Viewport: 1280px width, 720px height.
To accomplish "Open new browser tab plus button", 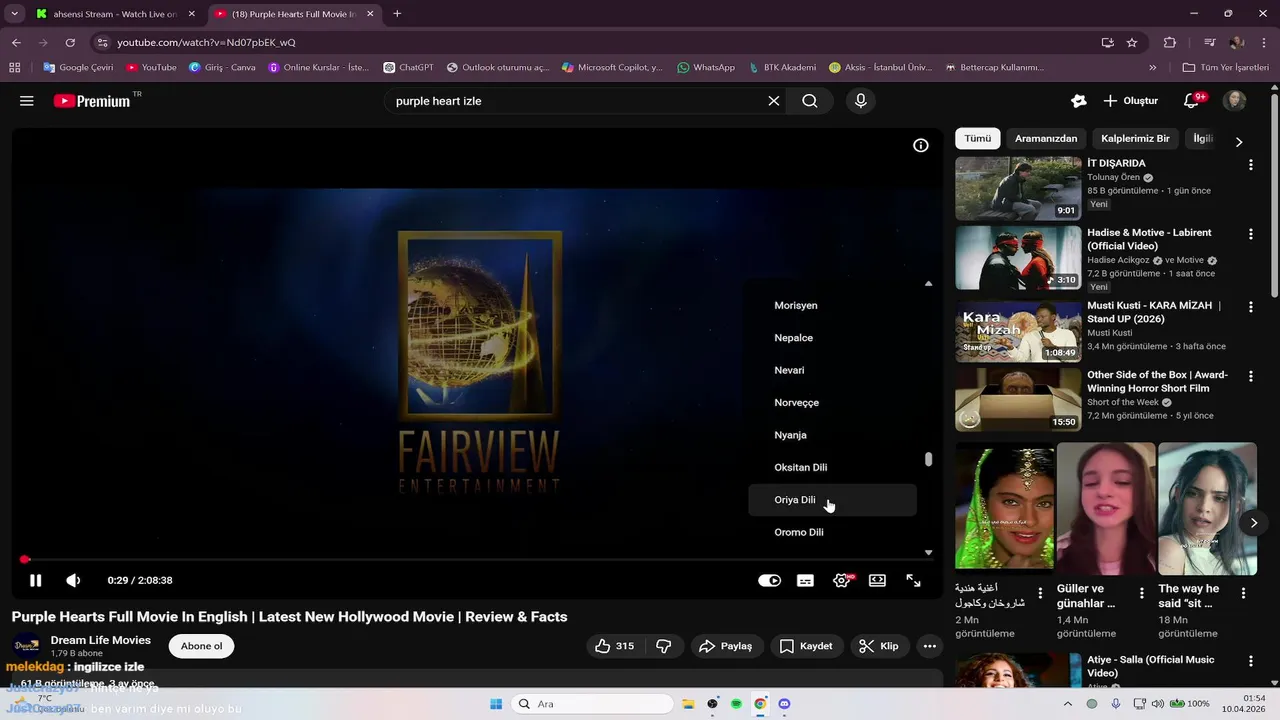I will [397, 14].
